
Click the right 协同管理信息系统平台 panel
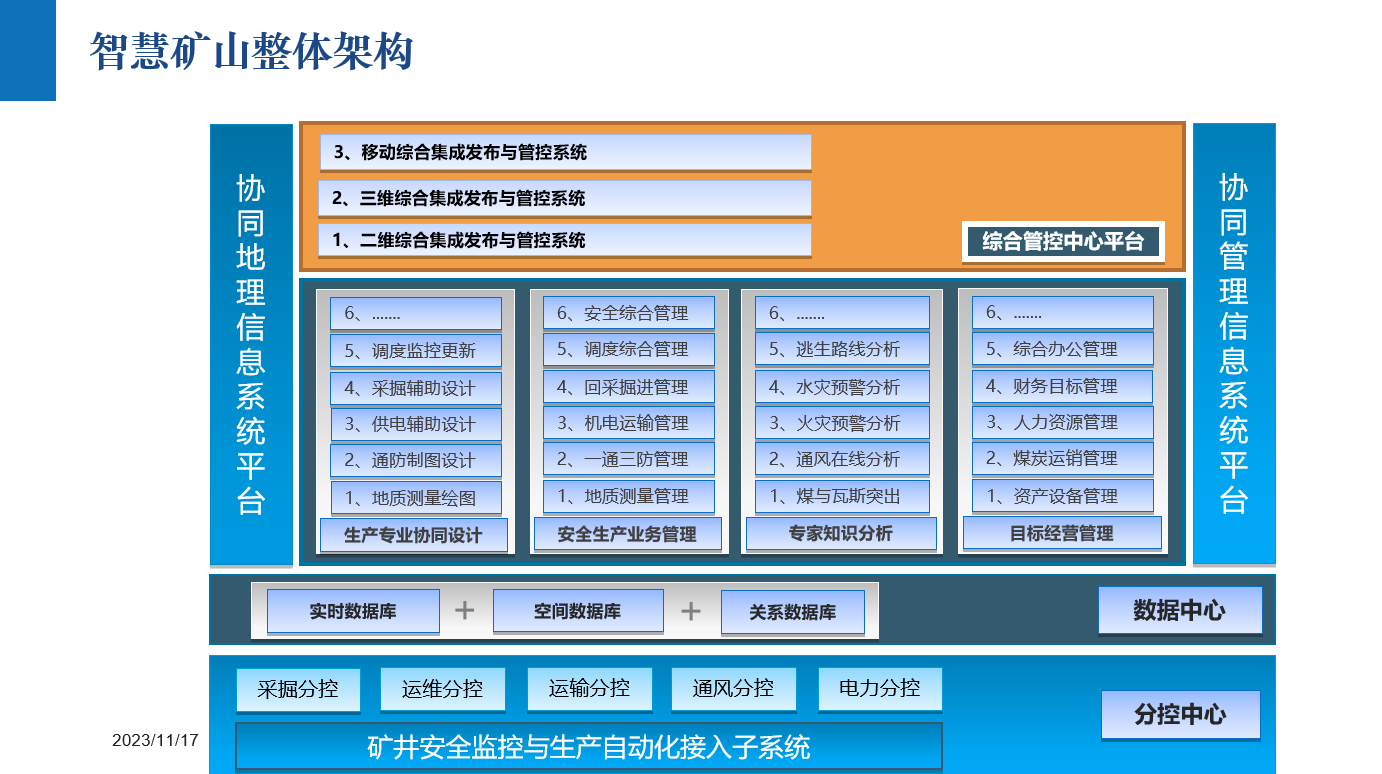pos(1234,345)
